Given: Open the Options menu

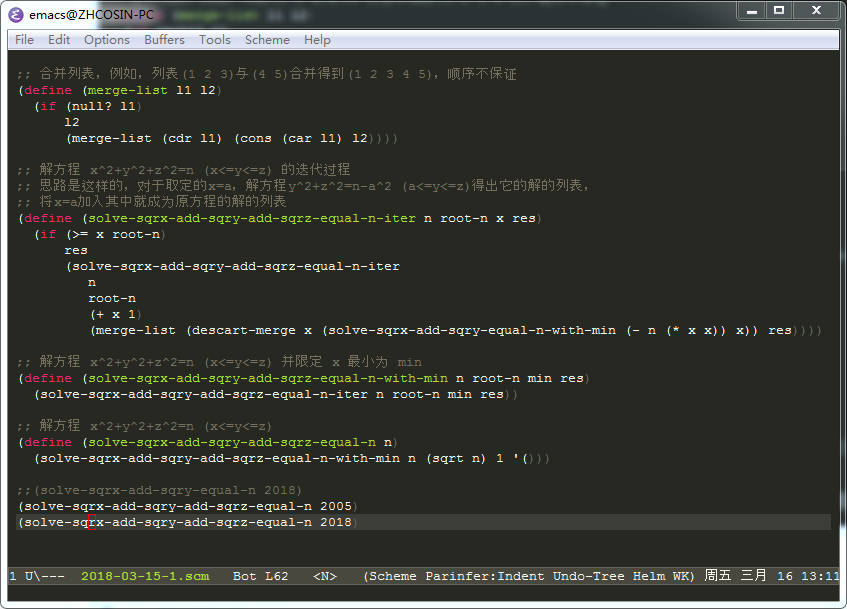Looking at the screenshot, I should tap(106, 40).
